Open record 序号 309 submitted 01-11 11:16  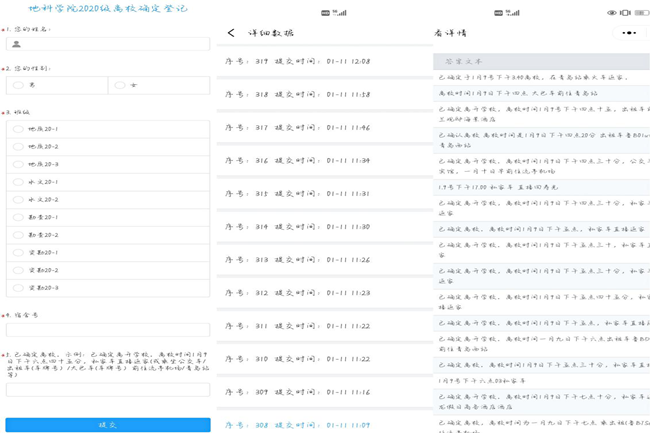325,392
